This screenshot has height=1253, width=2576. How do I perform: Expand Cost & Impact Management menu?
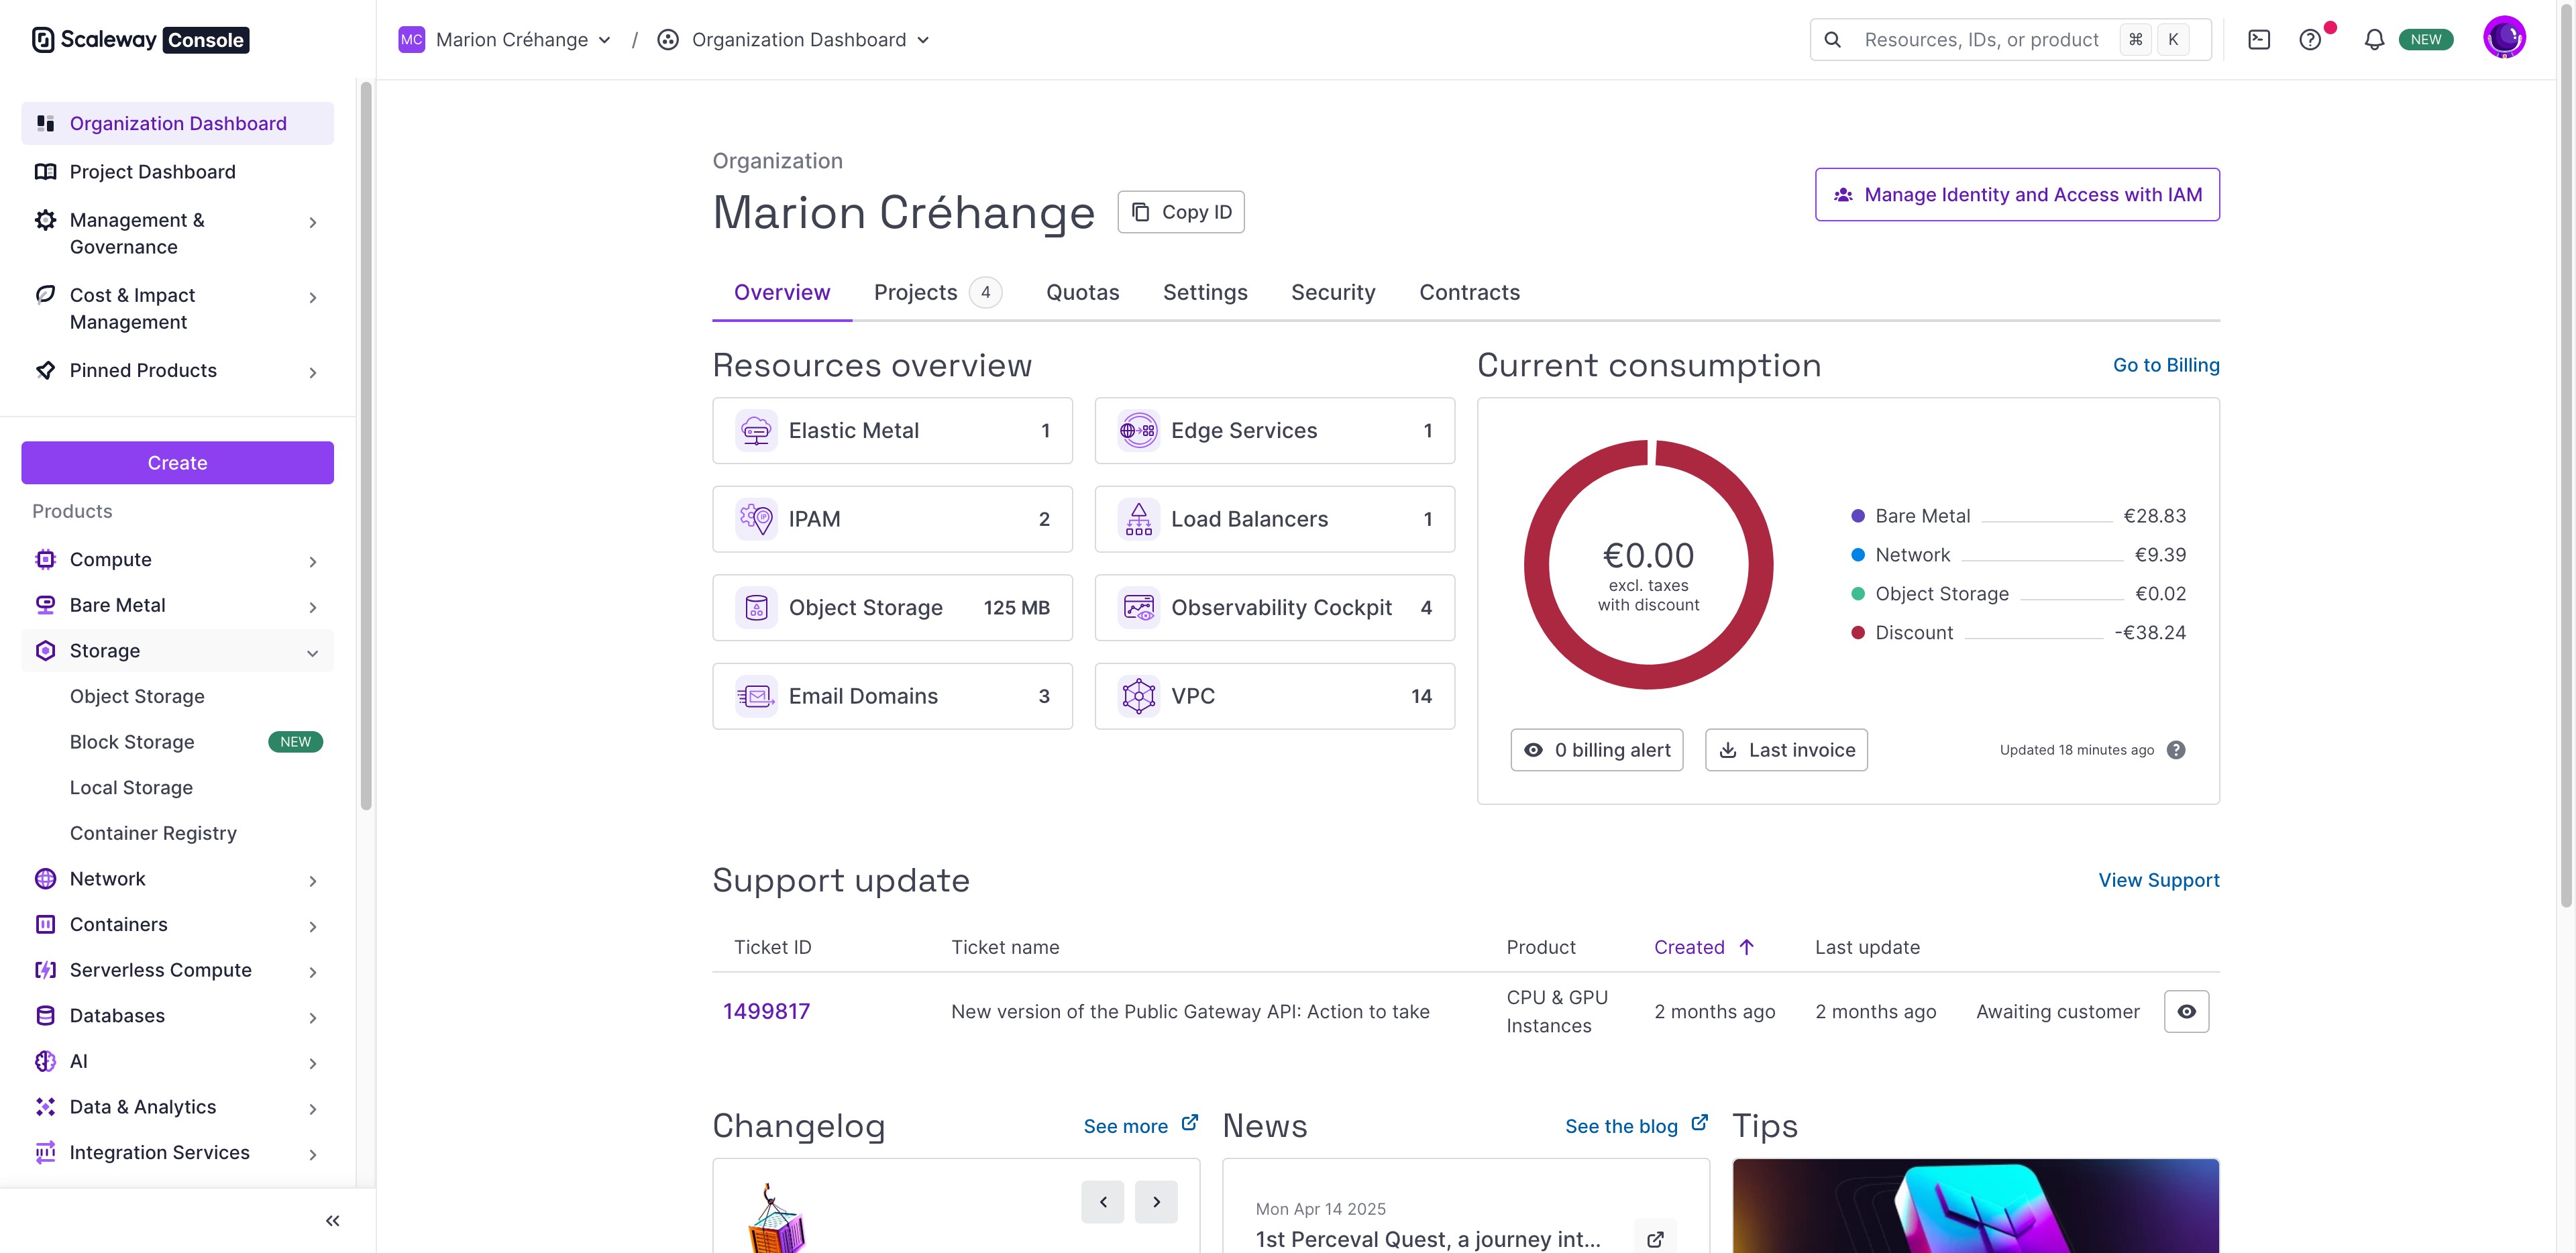[x=313, y=298]
